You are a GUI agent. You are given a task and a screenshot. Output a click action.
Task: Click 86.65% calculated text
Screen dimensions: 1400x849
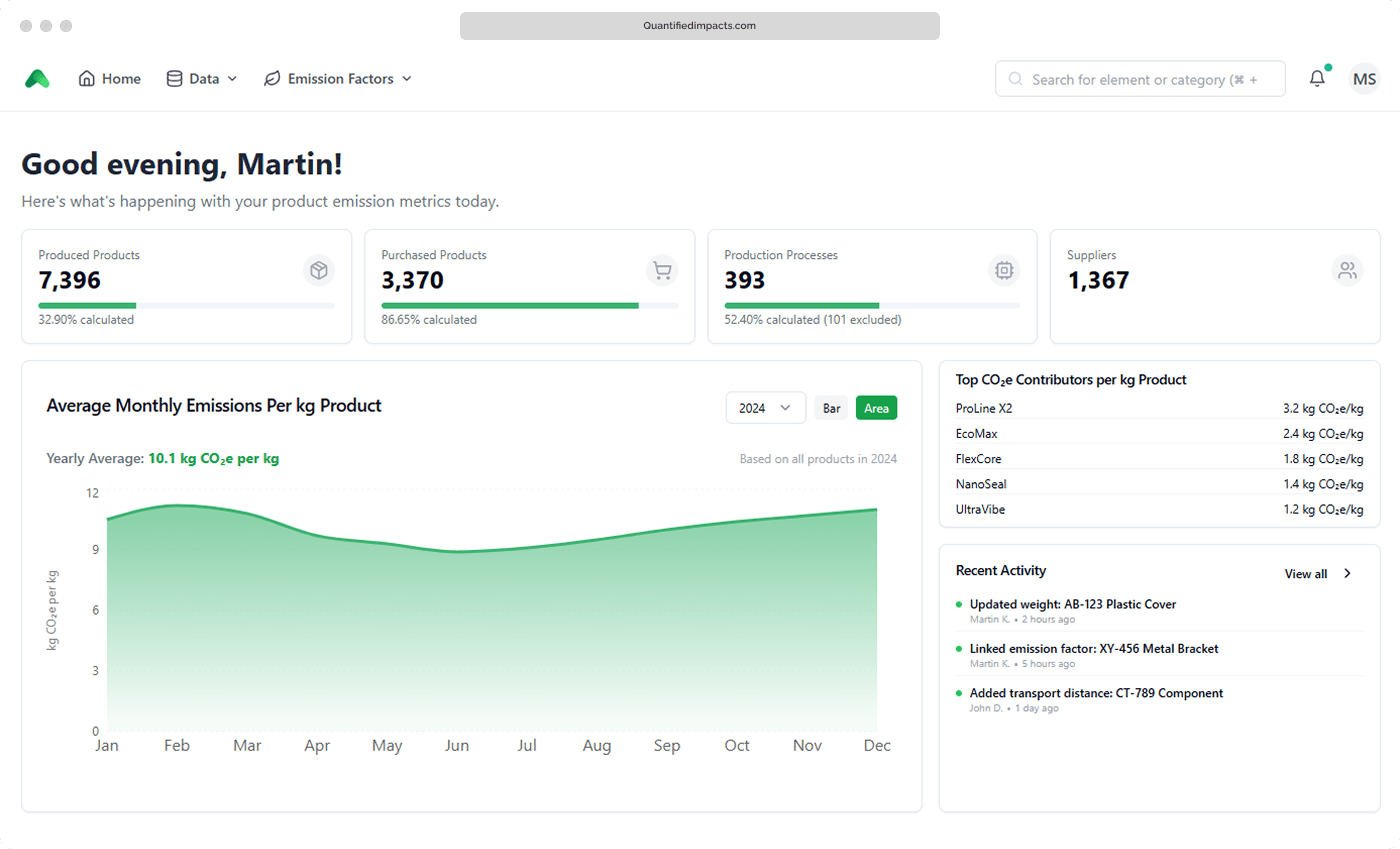point(429,320)
